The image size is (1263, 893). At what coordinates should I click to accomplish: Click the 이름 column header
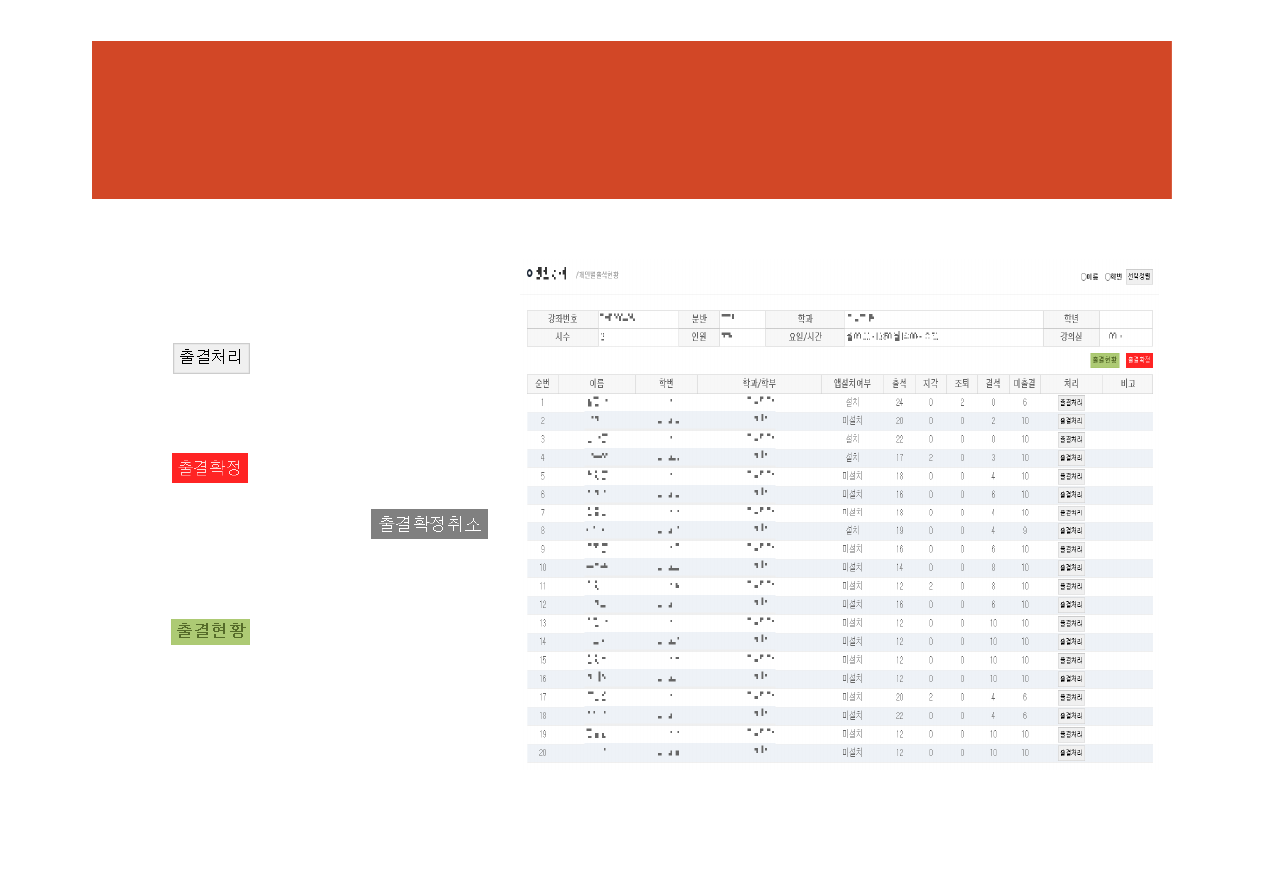pyautogui.click(x=596, y=384)
